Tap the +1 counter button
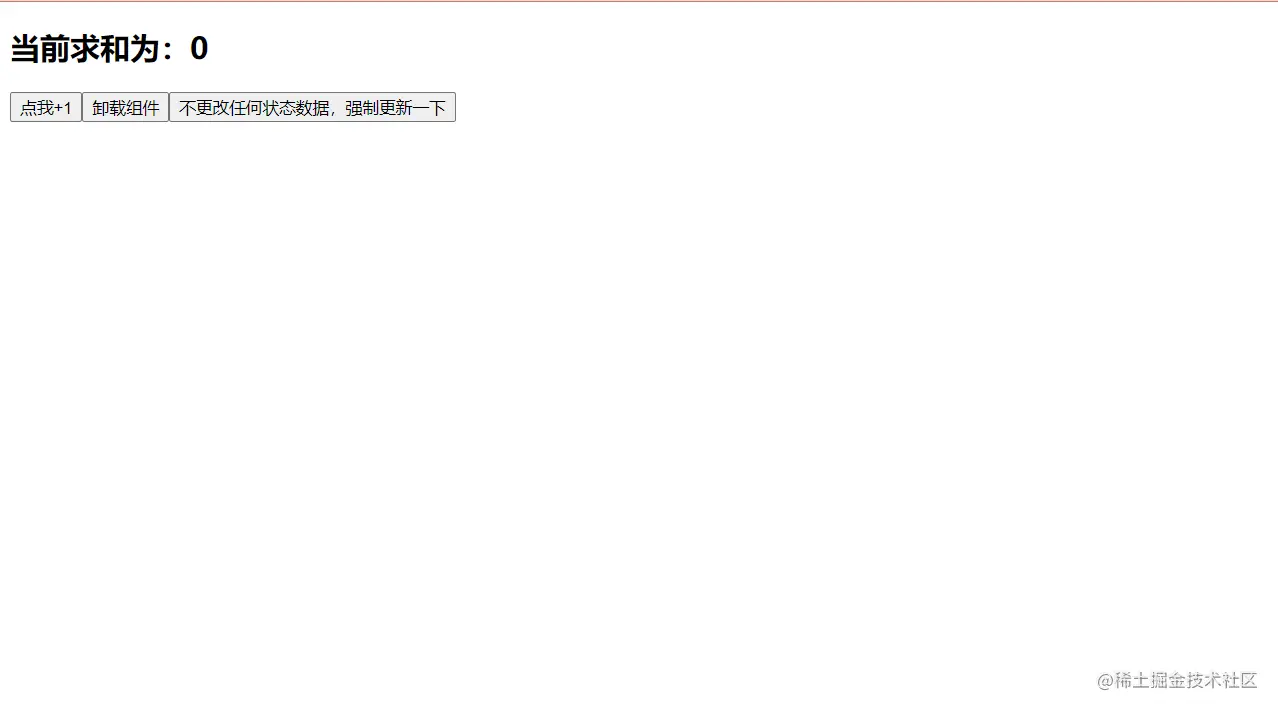Viewport: 1278px width, 711px height. [x=46, y=107]
